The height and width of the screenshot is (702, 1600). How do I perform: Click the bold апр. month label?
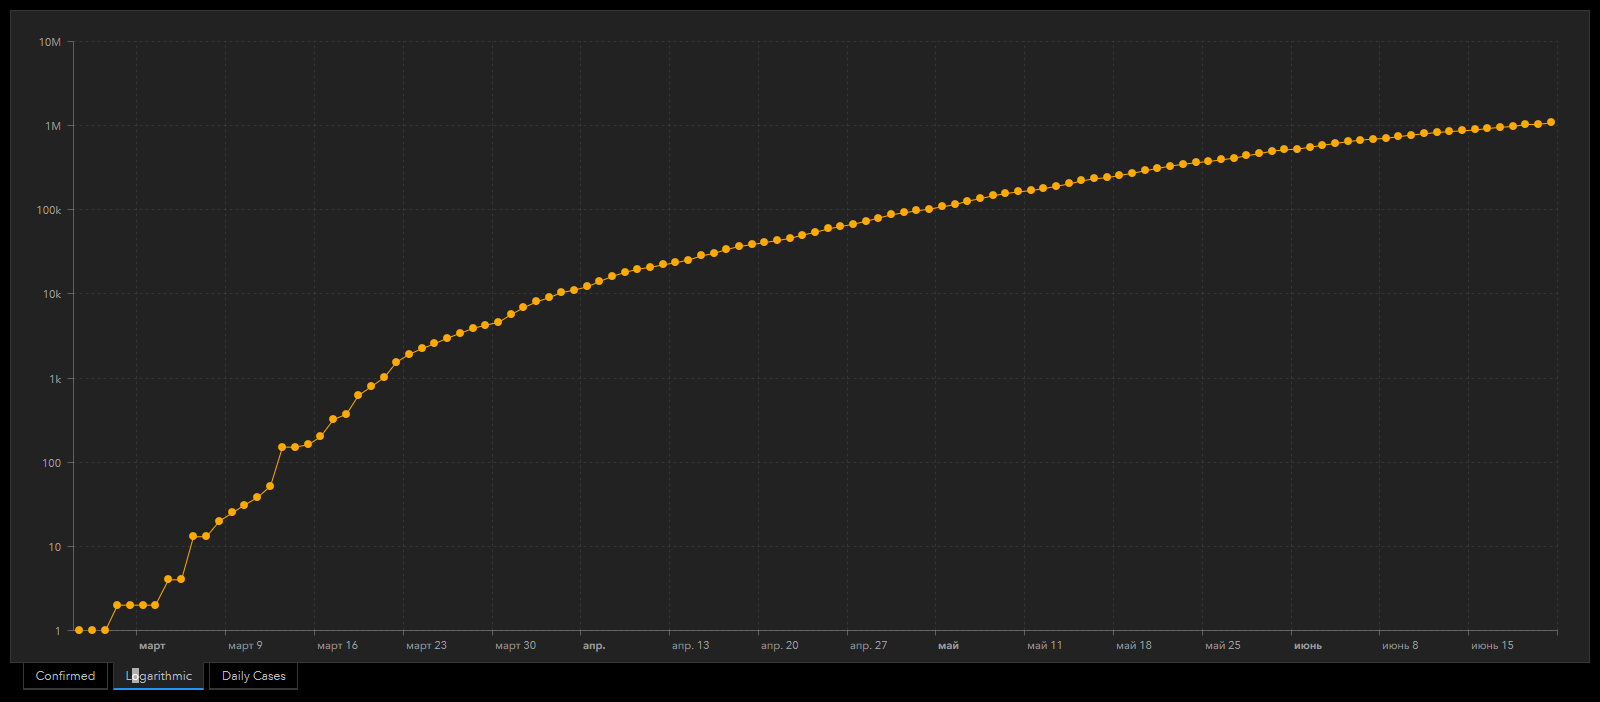click(594, 646)
